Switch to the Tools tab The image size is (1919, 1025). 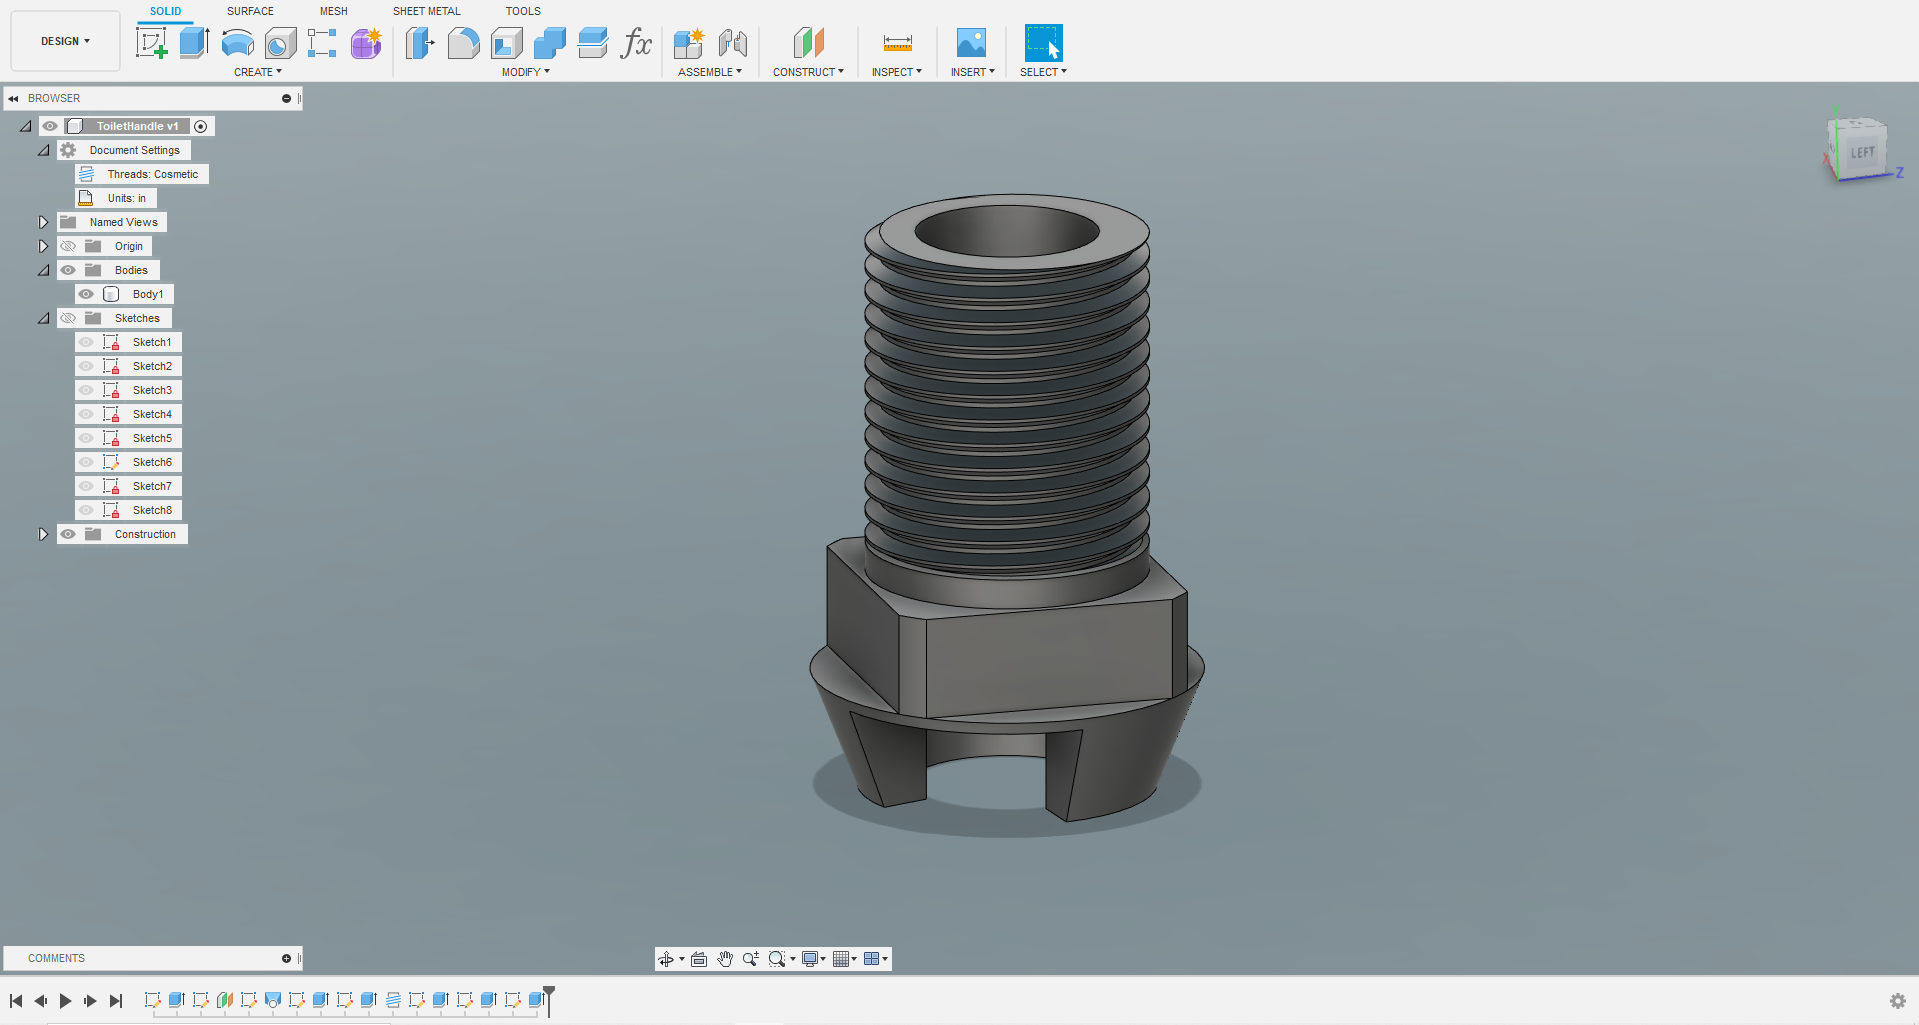pyautogui.click(x=523, y=11)
